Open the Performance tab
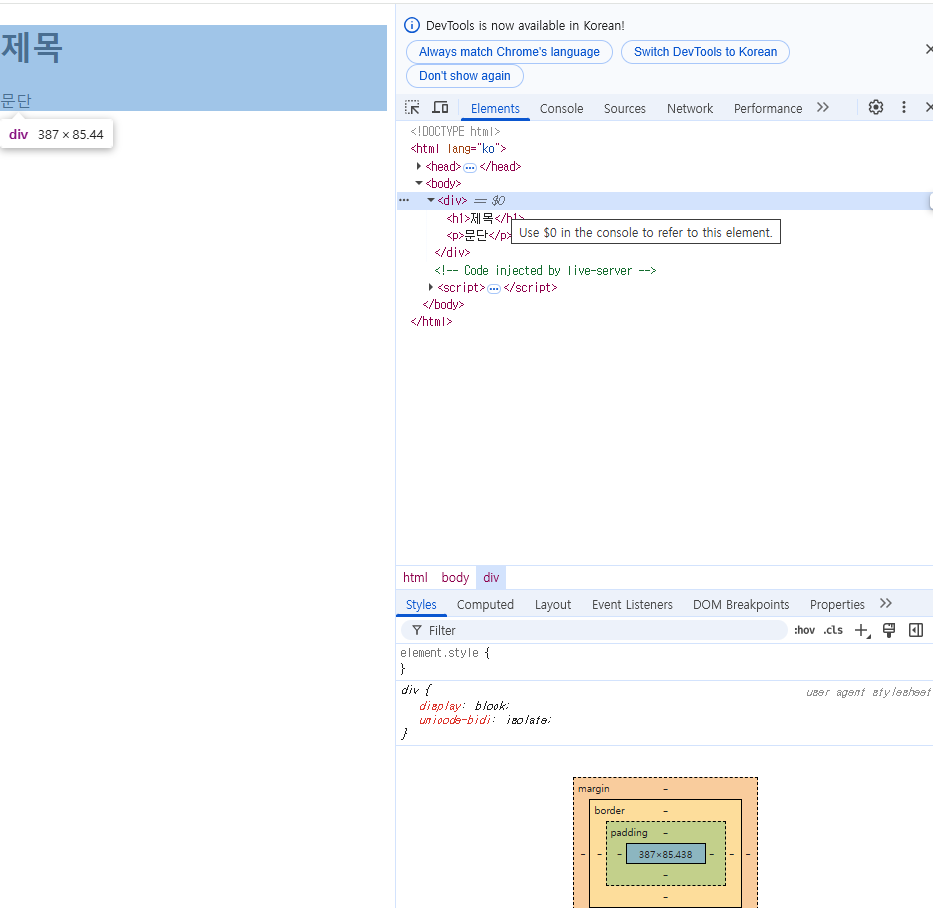Image resolution: width=933 pixels, height=908 pixels. coord(768,108)
